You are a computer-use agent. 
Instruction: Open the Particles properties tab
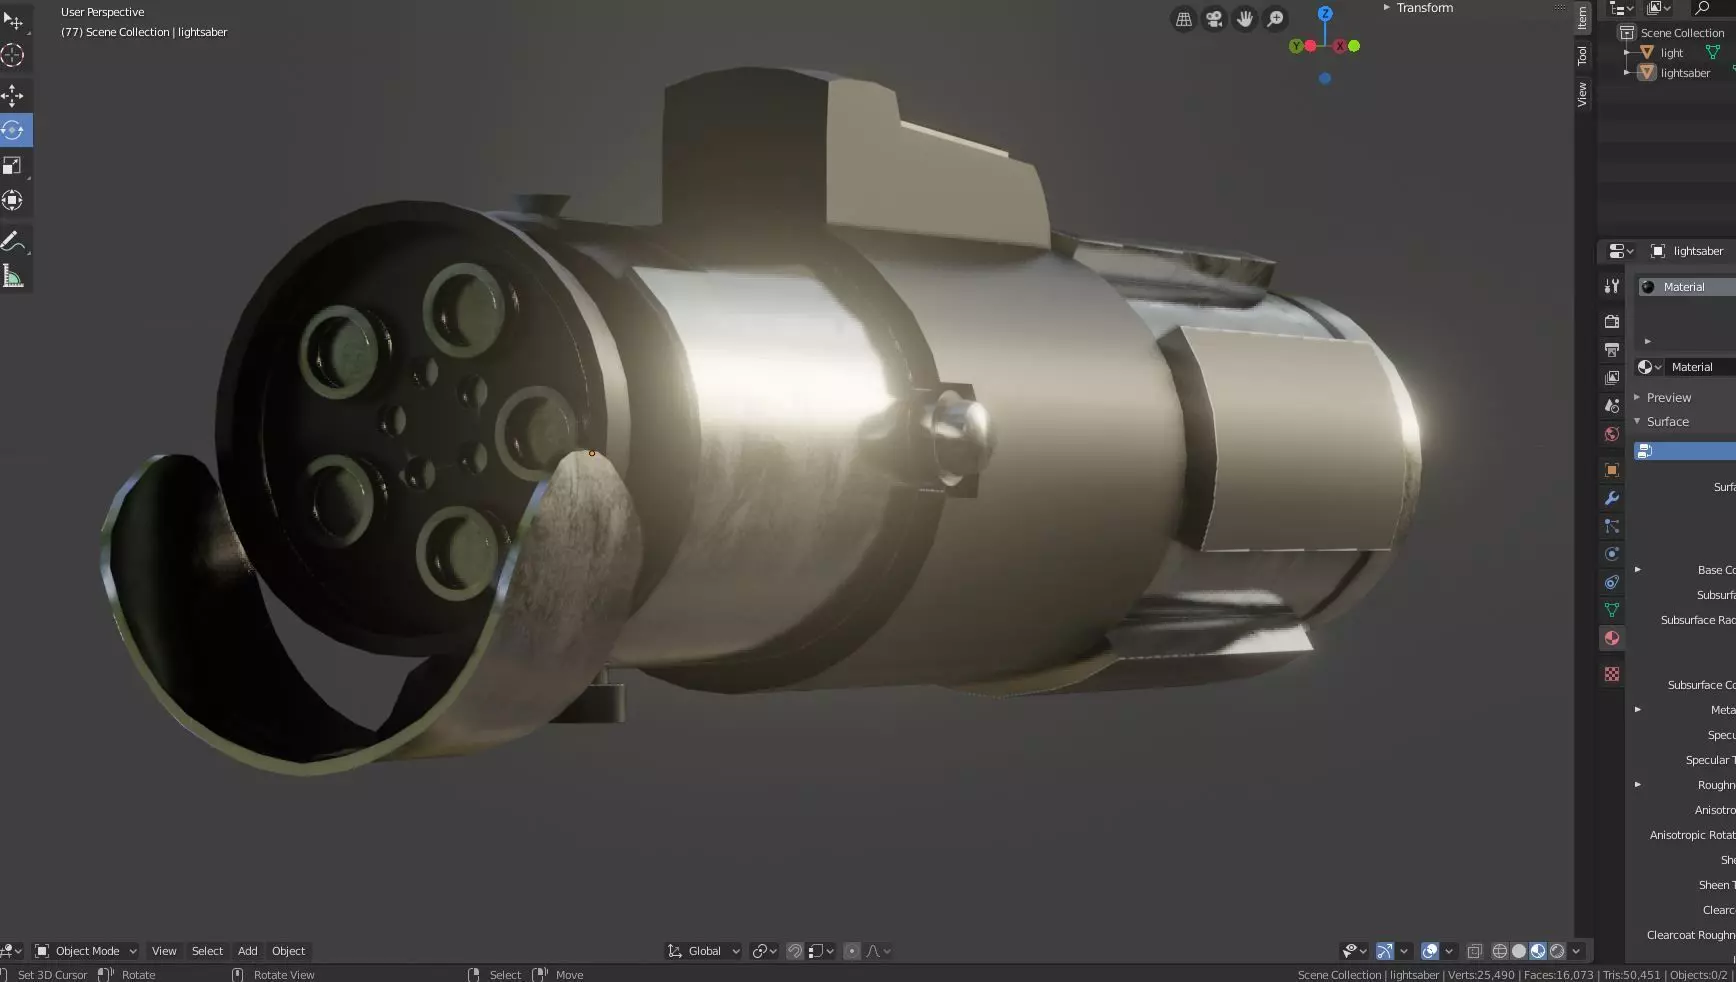pos(1611,525)
